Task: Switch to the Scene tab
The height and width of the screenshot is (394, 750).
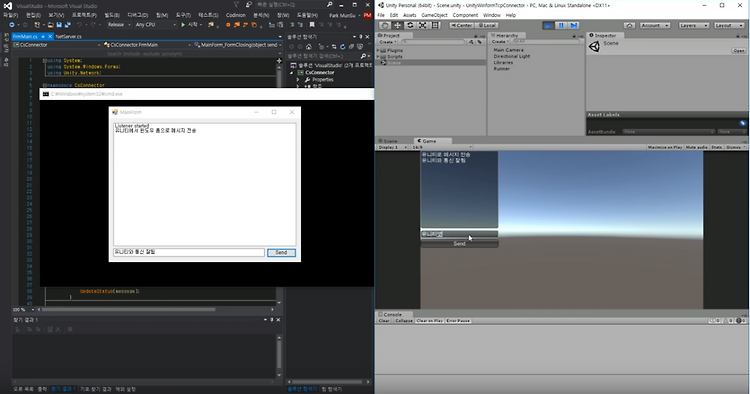Action: (x=389, y=141)
